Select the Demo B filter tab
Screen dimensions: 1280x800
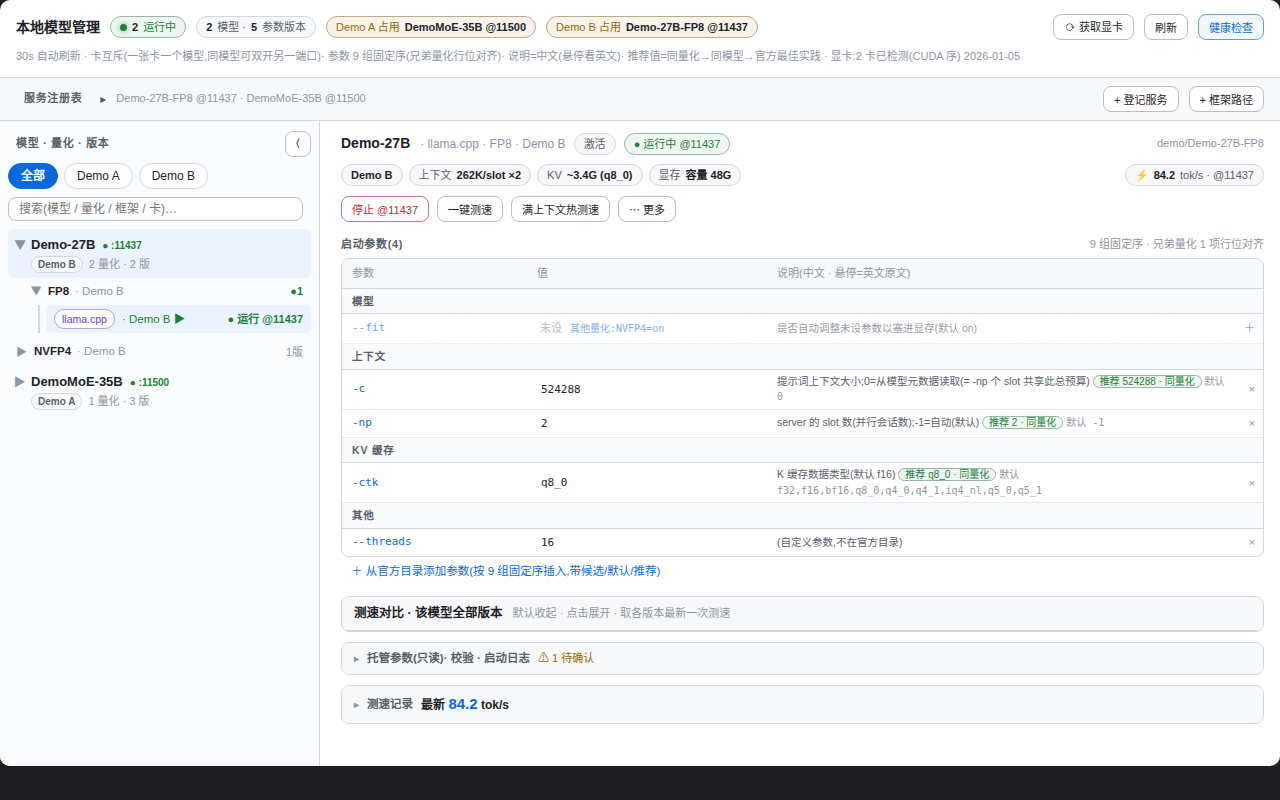(x=173, y=176)
